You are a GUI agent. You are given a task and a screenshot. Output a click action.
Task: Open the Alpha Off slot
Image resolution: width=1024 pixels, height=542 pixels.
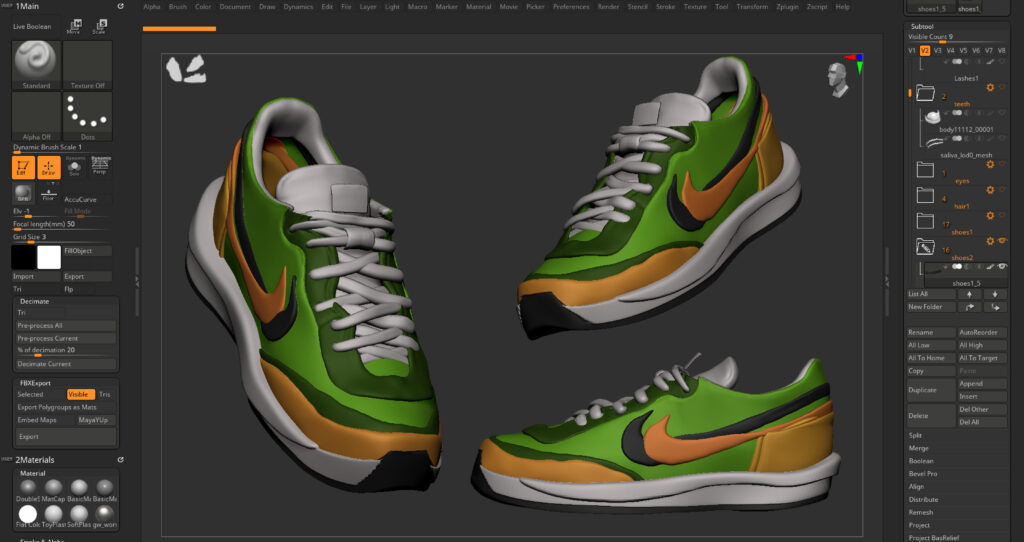coord(37,116)
